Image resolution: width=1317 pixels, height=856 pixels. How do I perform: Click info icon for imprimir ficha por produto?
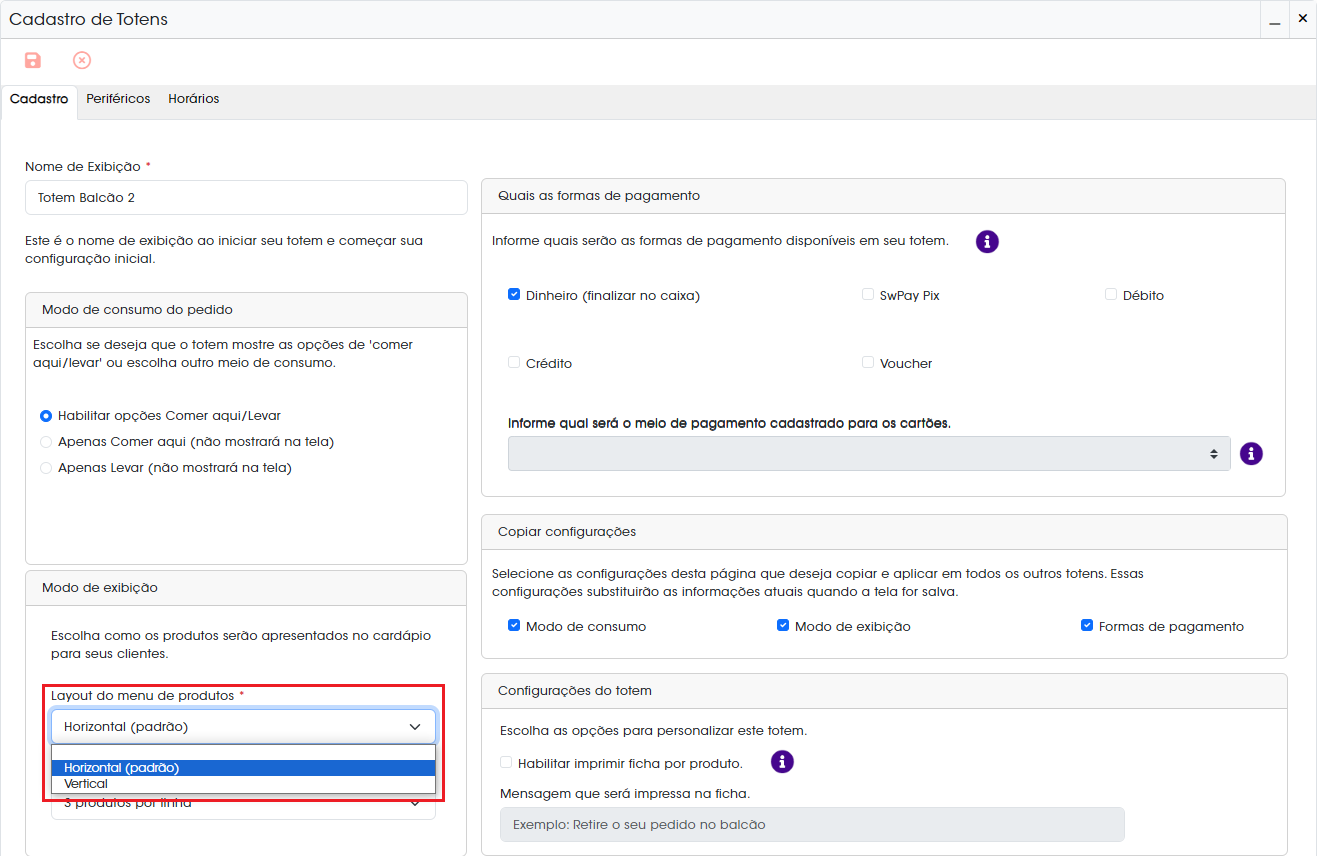coord(782,762)
